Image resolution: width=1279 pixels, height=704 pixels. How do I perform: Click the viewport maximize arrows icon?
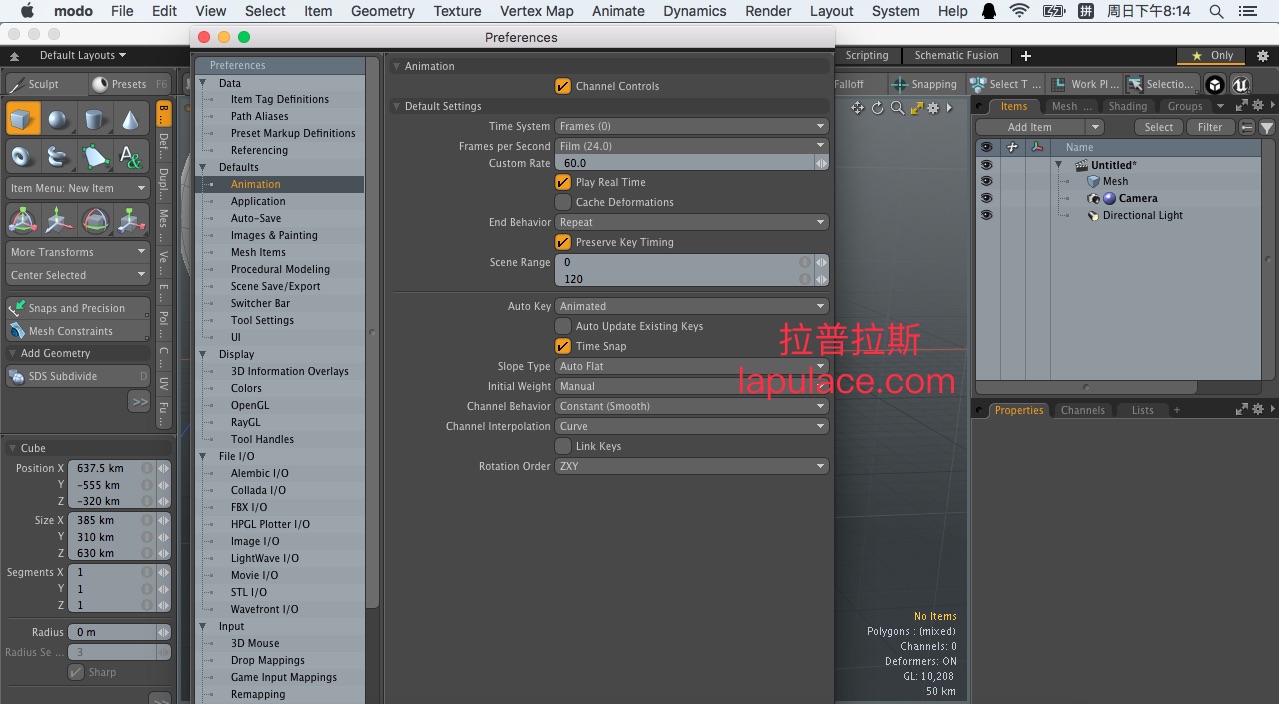pyautogui.click(x=916, y=108)
